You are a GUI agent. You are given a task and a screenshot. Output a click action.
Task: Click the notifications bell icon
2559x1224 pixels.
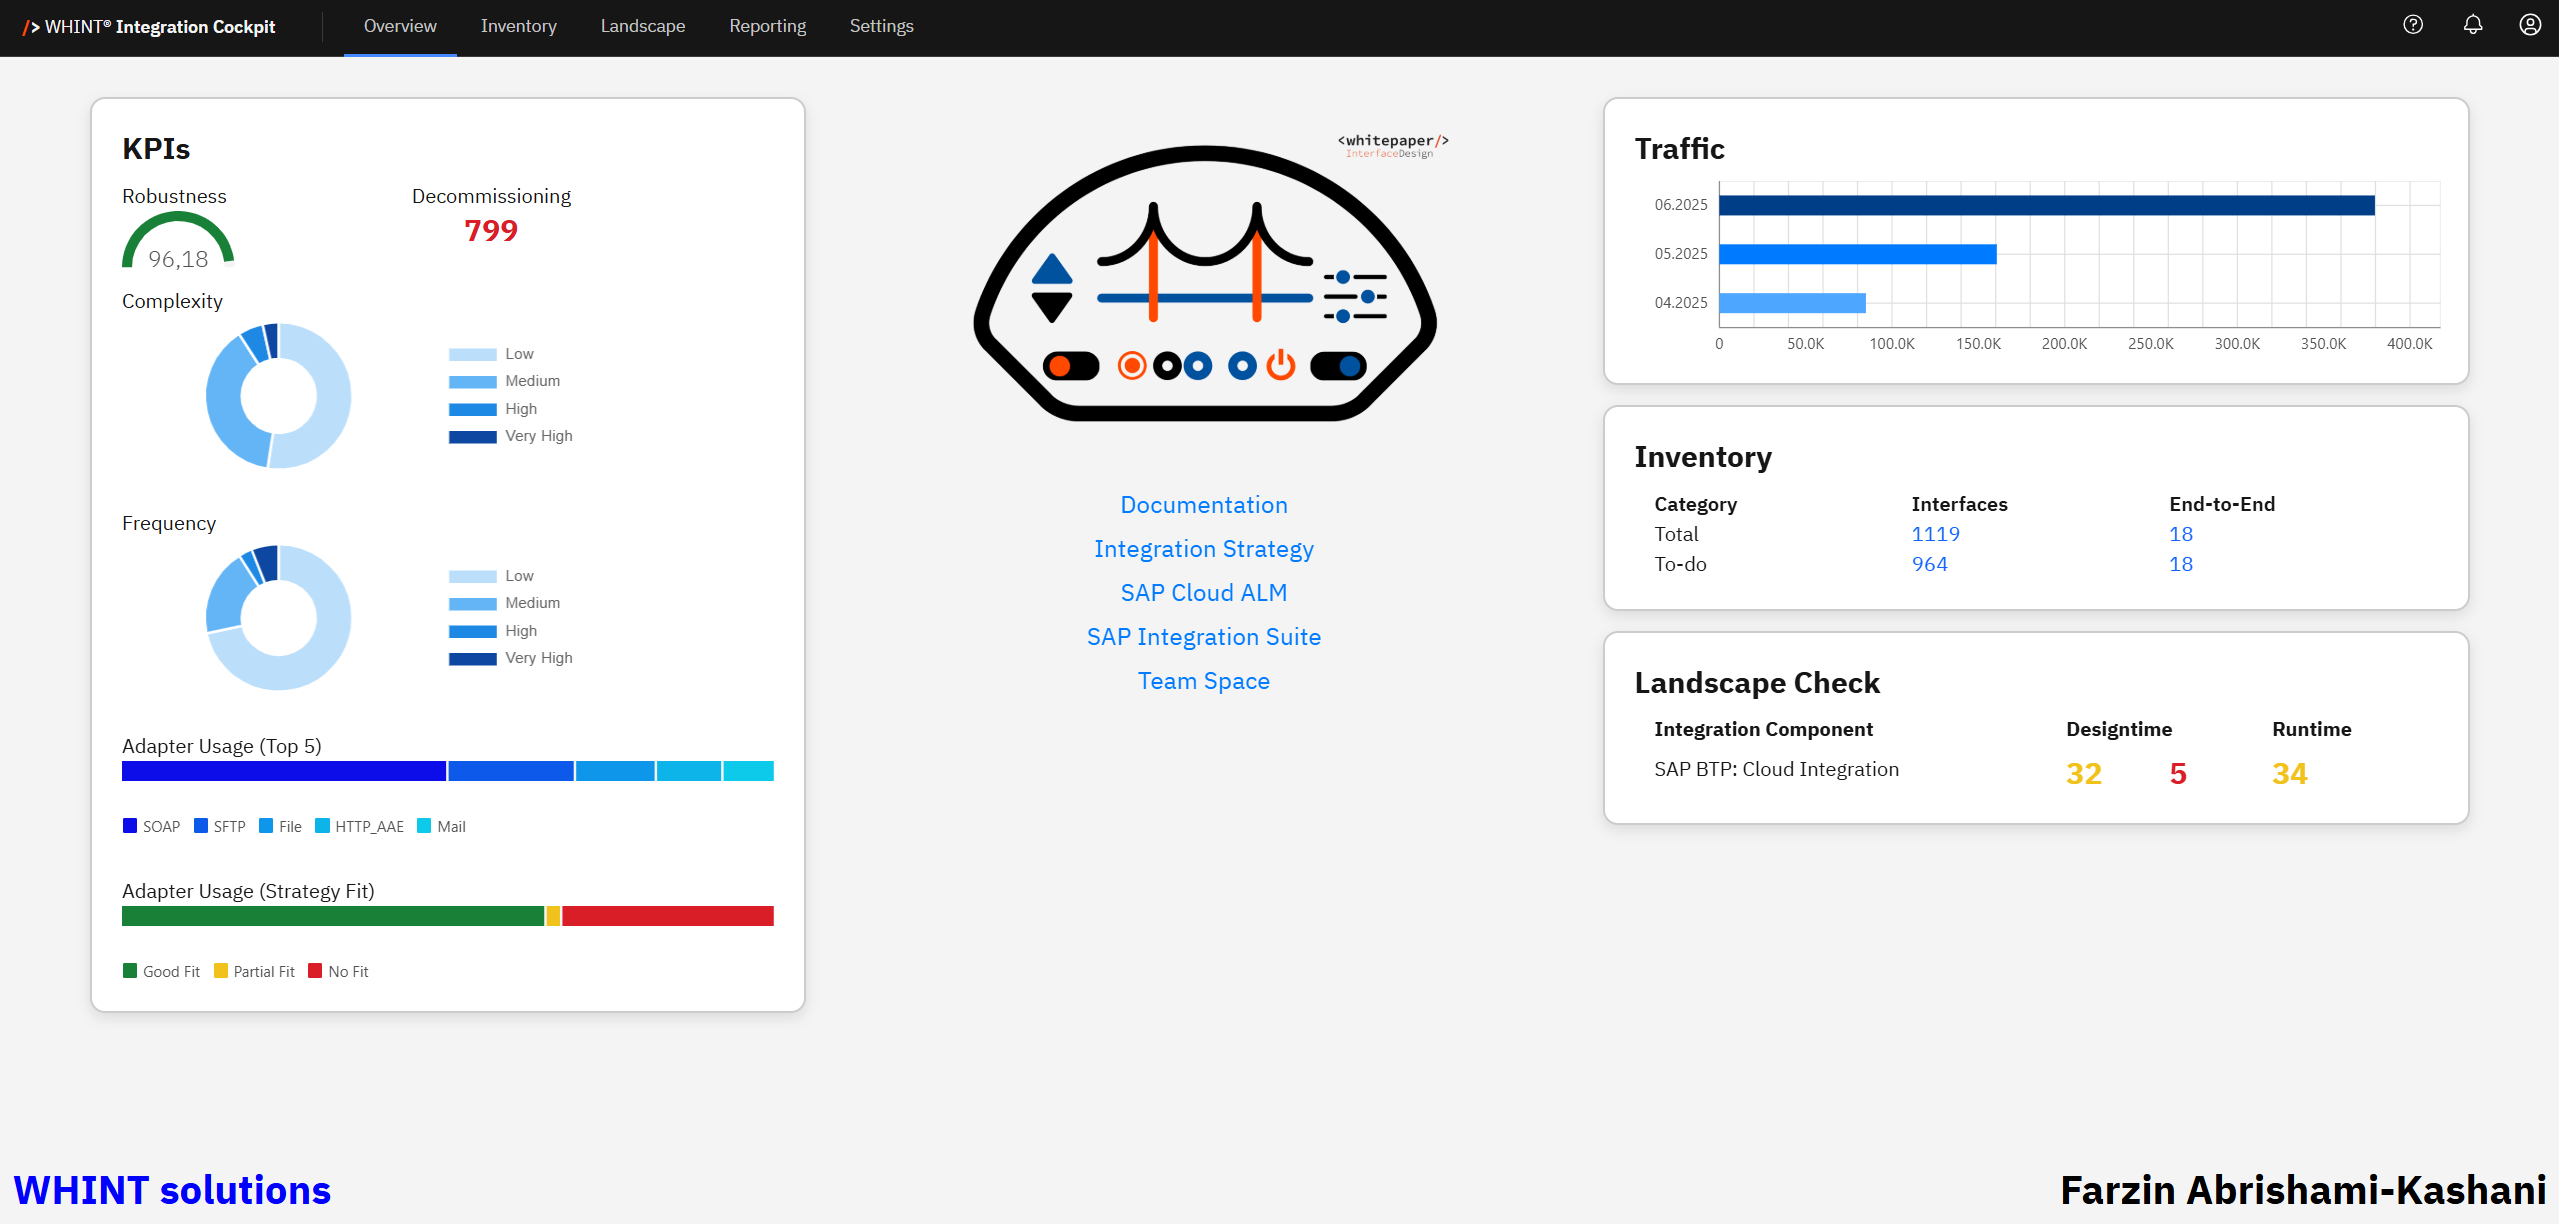[2472, 25]
